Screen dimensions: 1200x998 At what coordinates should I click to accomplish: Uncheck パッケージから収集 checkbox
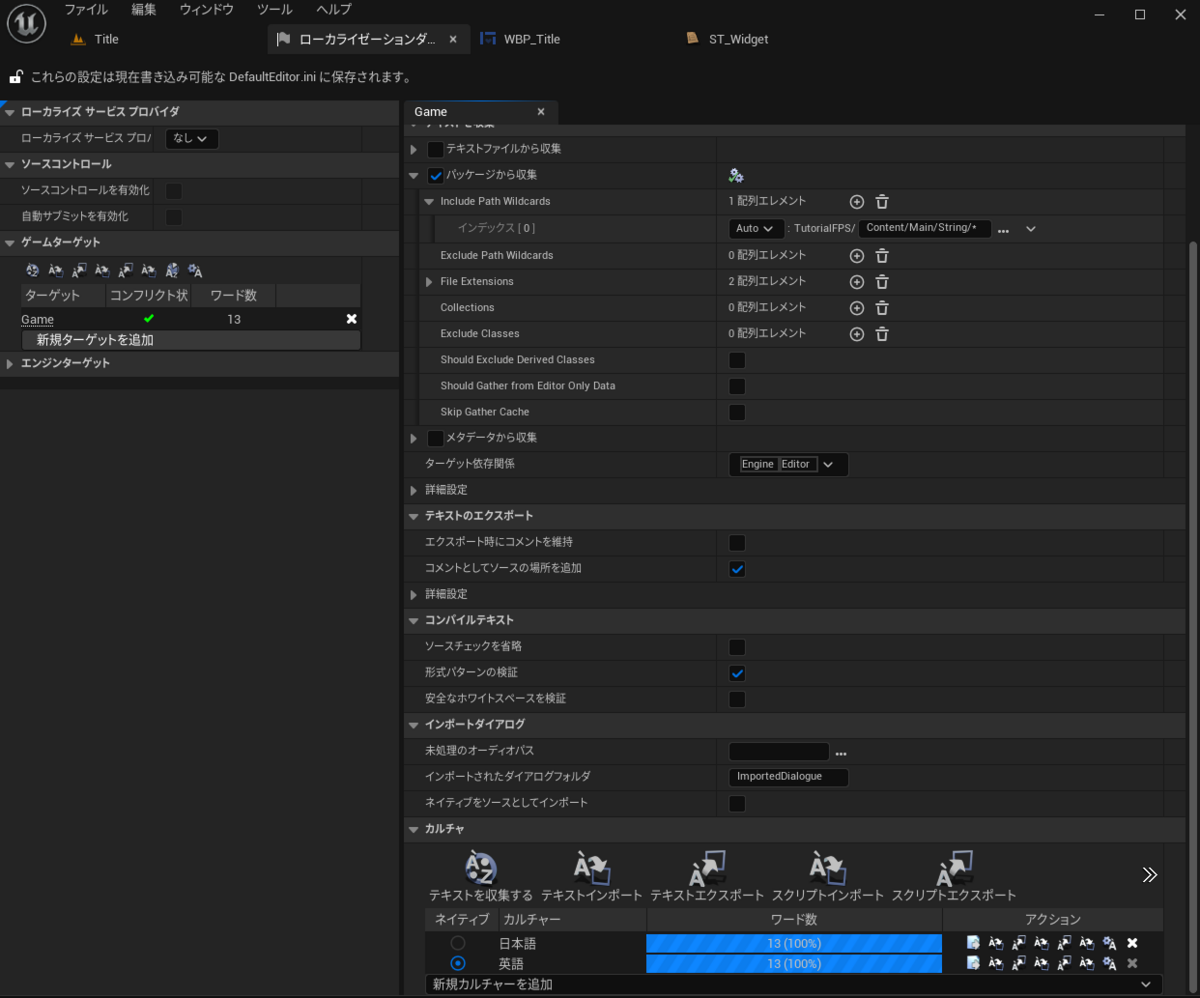coord(436,176)
